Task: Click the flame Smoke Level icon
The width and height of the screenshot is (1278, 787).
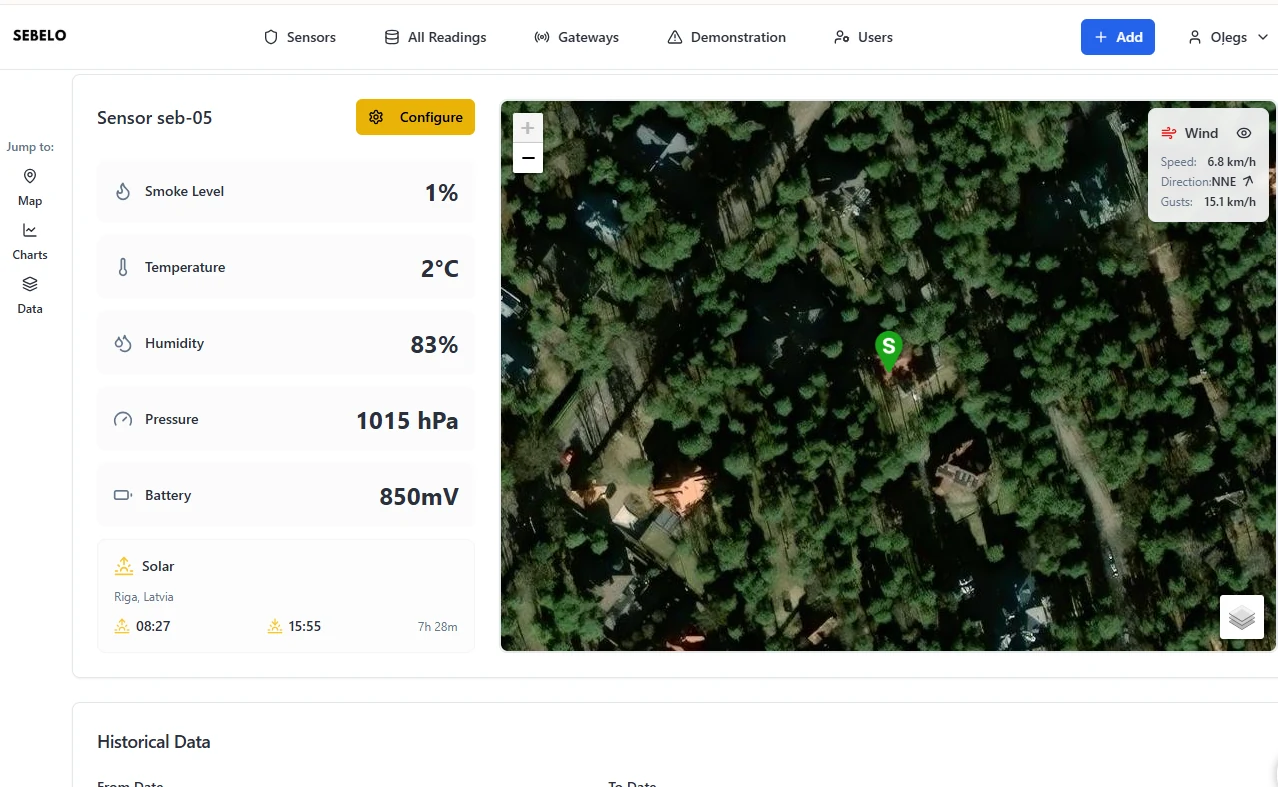Action: (123, 191)
